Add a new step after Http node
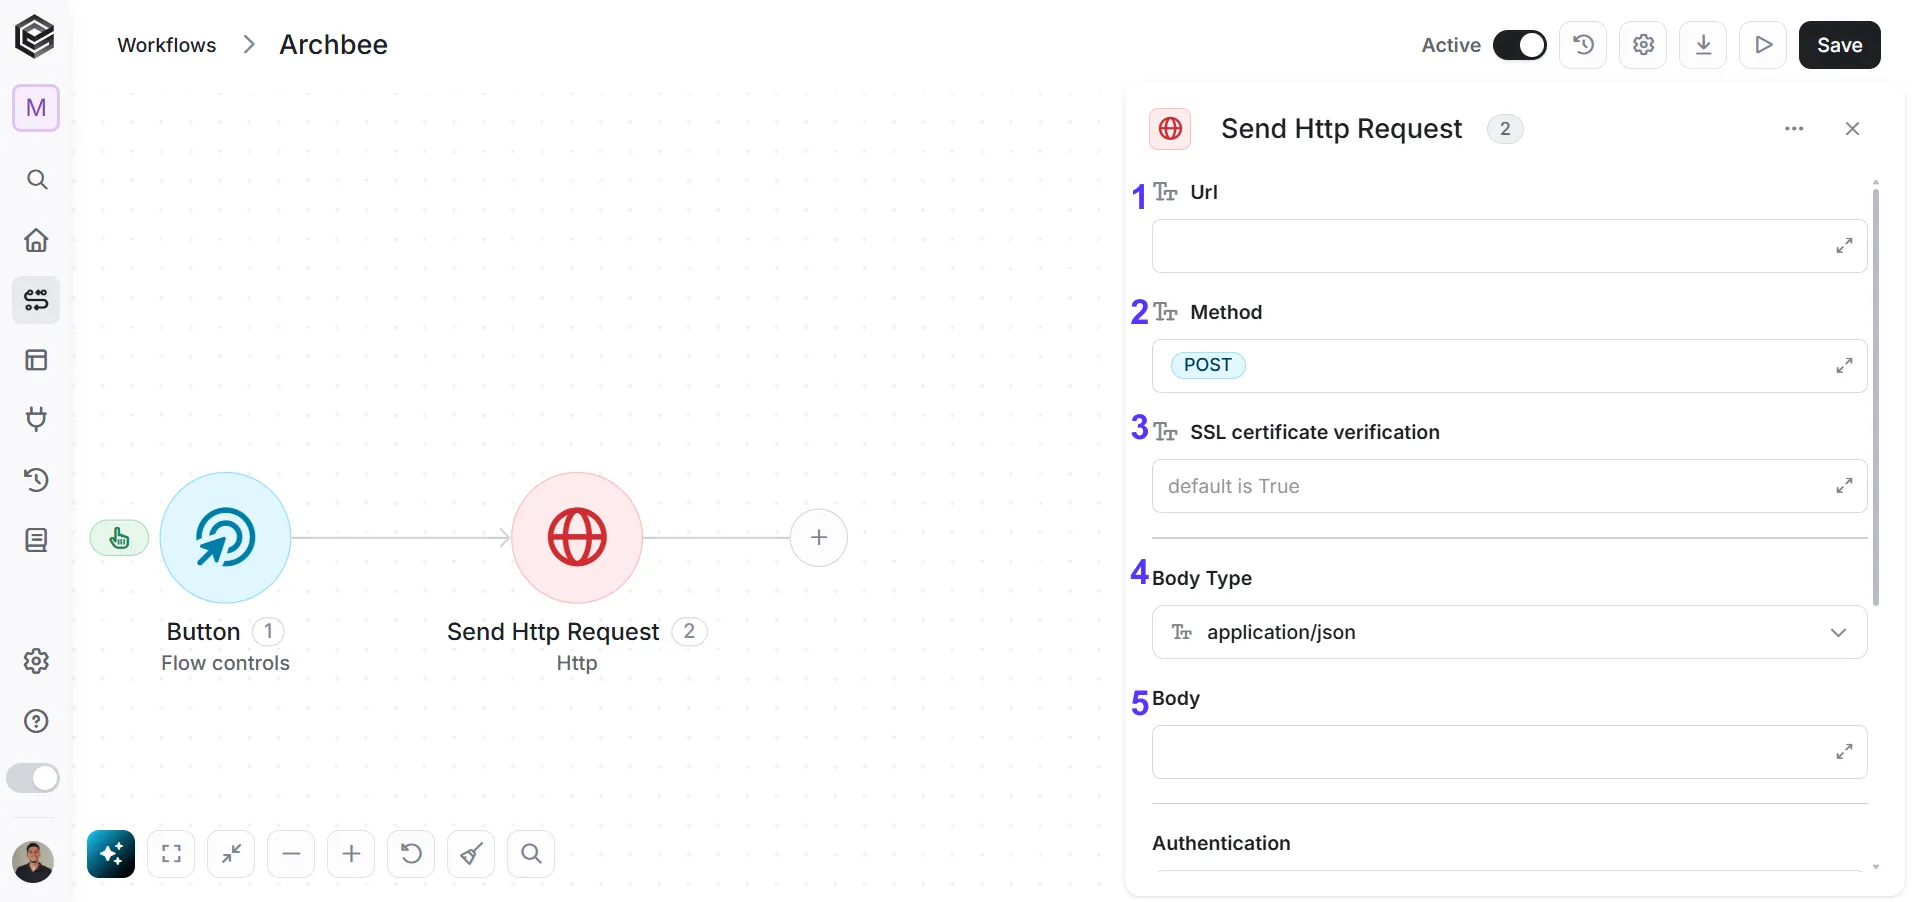1915x902 pixels. pos(819,538)
